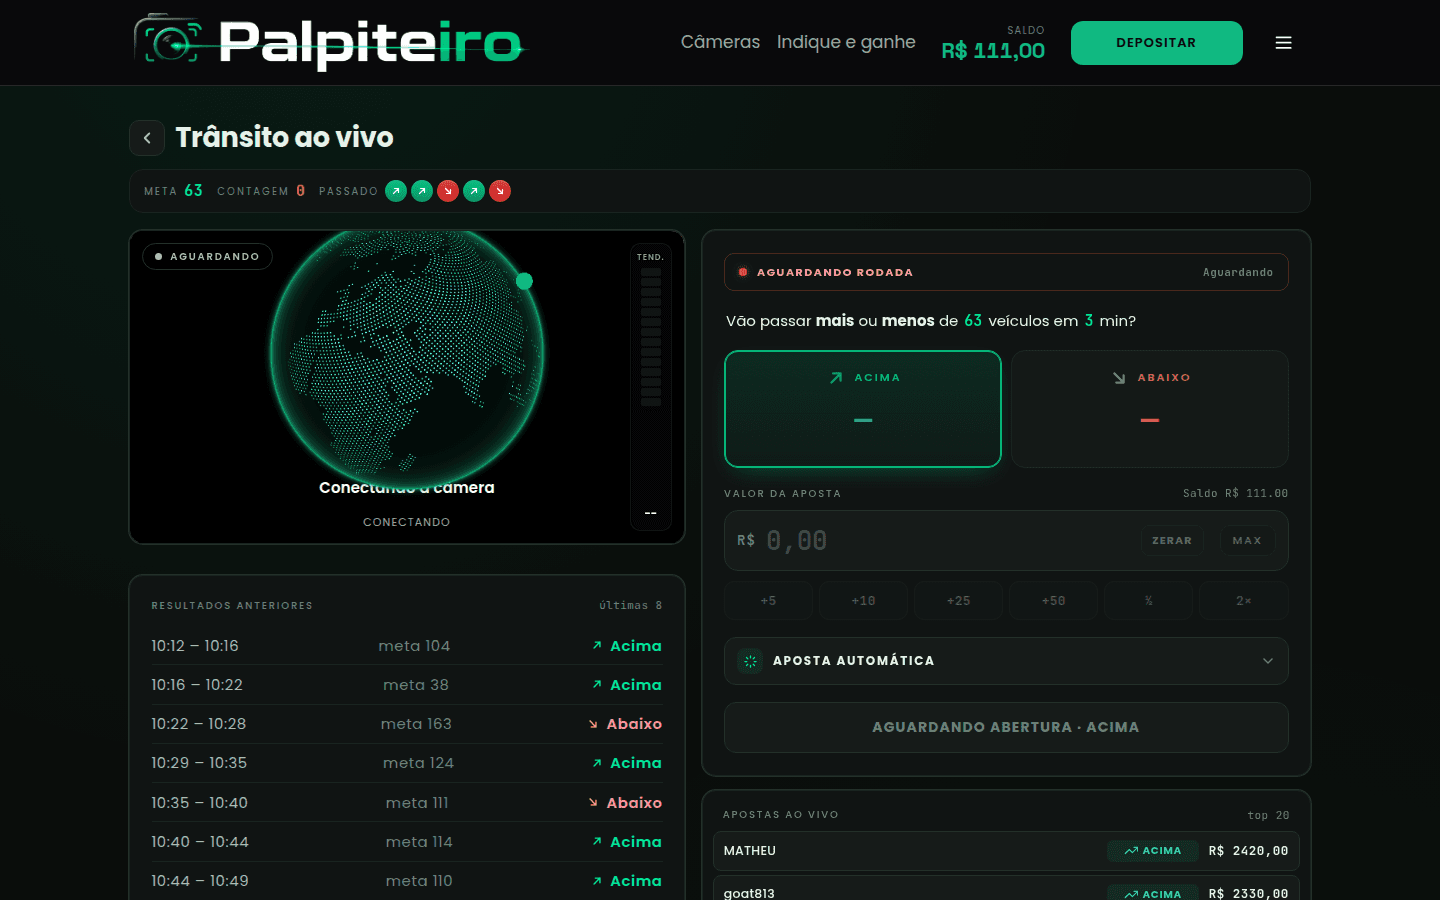Click the first green arrow in Passado history
Image resolution: width=1440 pixels, height=900 pixels.
396,191
